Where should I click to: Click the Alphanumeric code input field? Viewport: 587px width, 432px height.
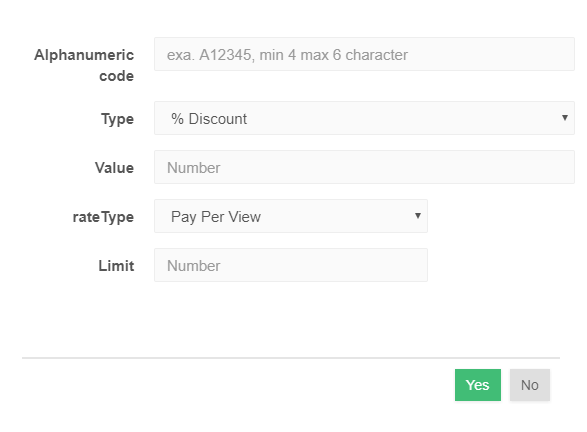click(x=364, y=54)
